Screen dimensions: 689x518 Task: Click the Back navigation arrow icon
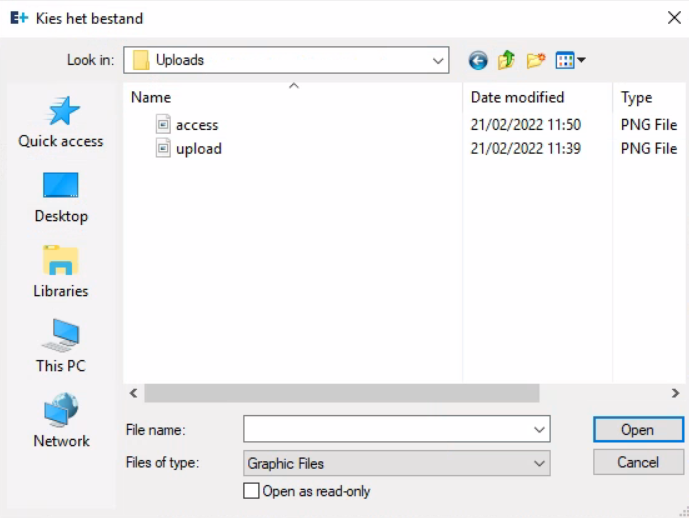(x=478, y=61)
